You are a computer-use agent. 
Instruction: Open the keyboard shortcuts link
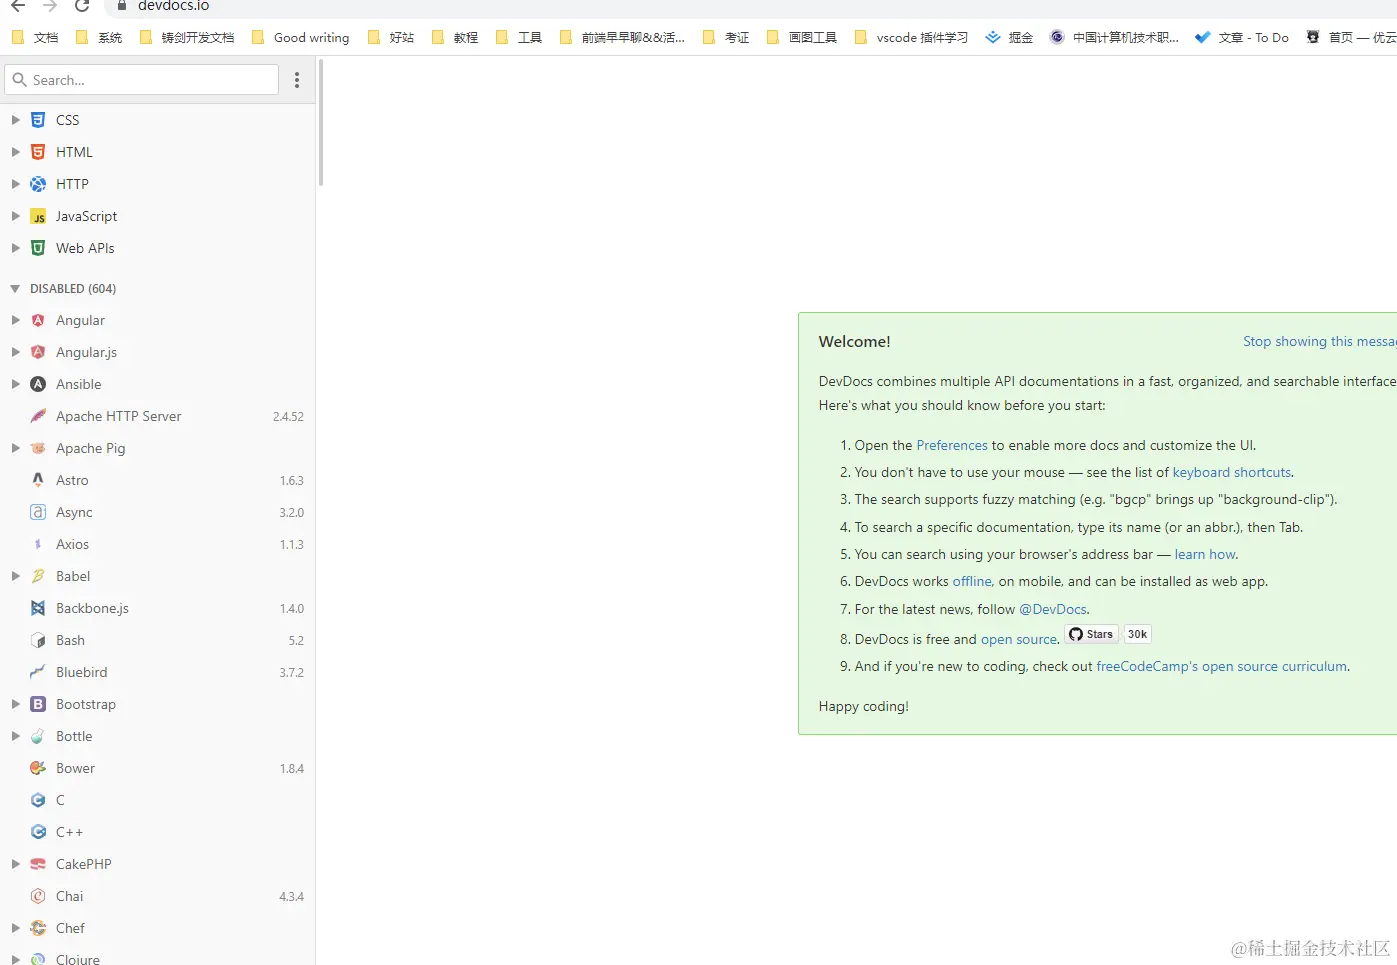point(1232,472)
